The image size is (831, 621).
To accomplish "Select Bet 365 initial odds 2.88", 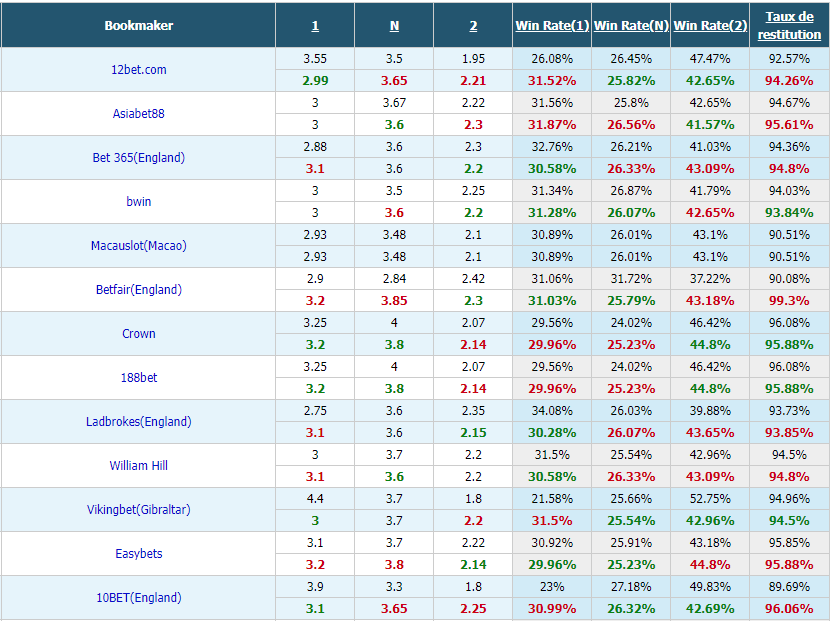I will [x=315, y=147].
